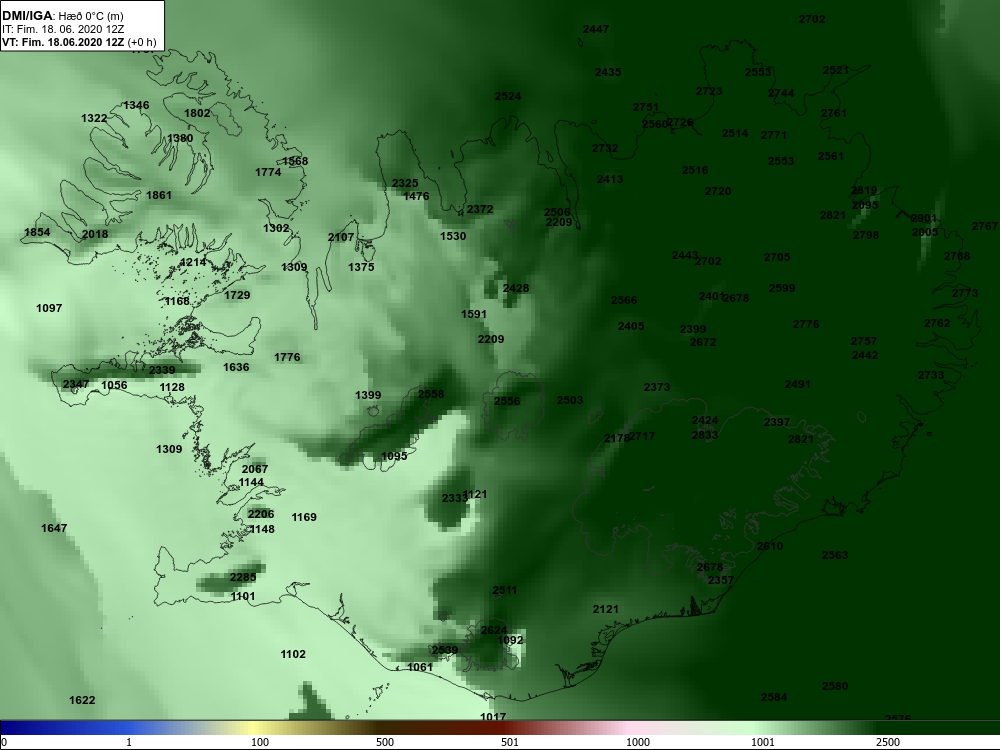Click blue section of the color scale
This screenshot has height=750, width=1000.
point(64,728)
